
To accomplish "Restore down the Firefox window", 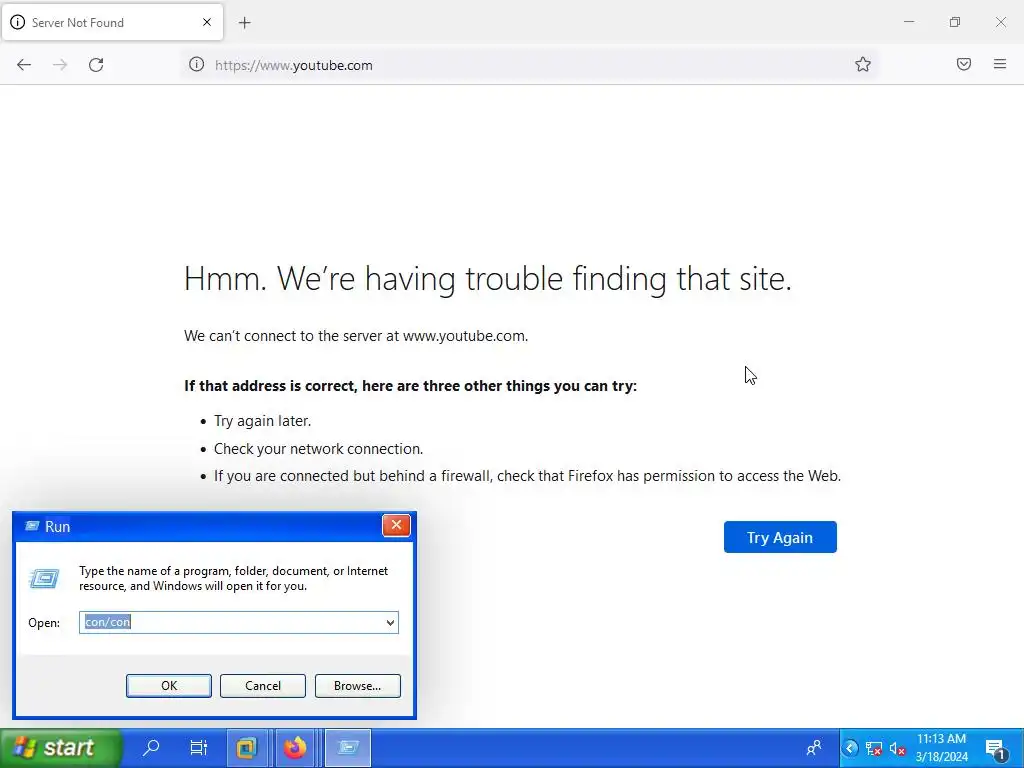I will coord(955,22).
